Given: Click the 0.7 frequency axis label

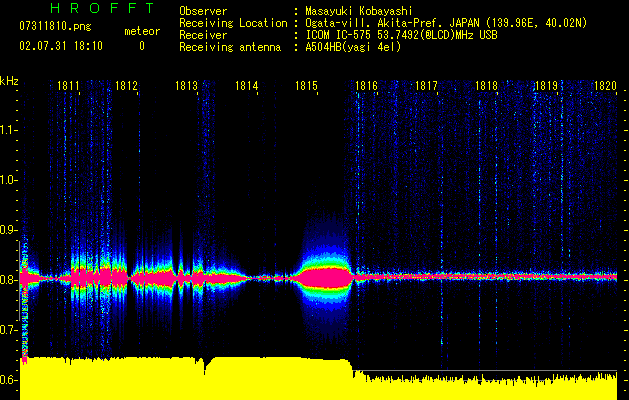Looking at the screenshot, I should tap(9, 330).
